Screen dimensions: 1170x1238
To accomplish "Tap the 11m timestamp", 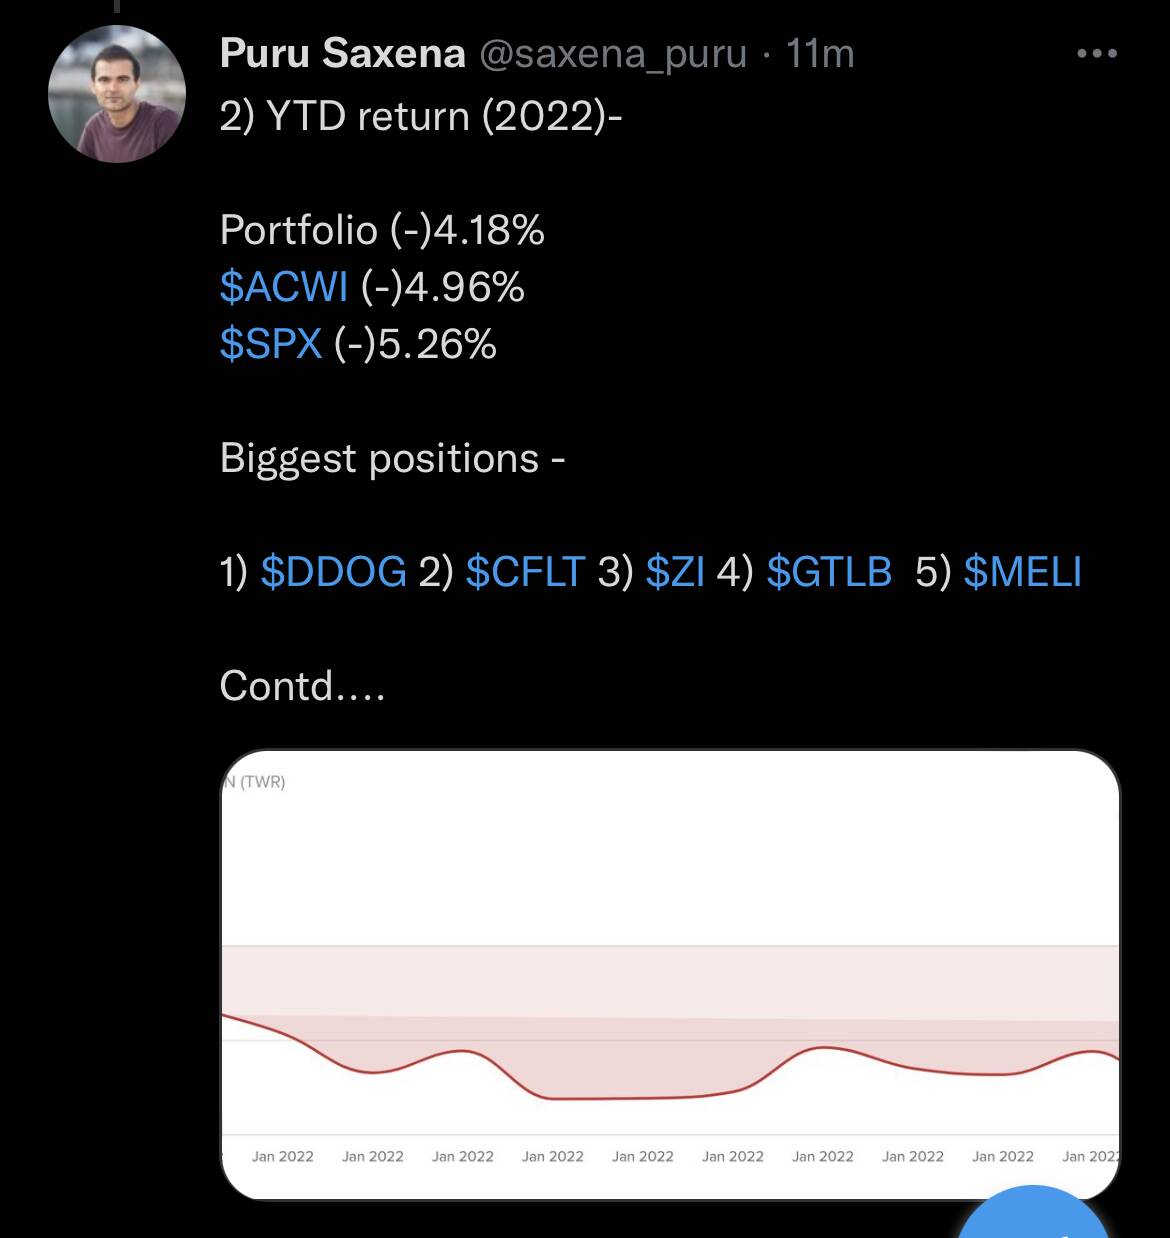I will [820, 53].
